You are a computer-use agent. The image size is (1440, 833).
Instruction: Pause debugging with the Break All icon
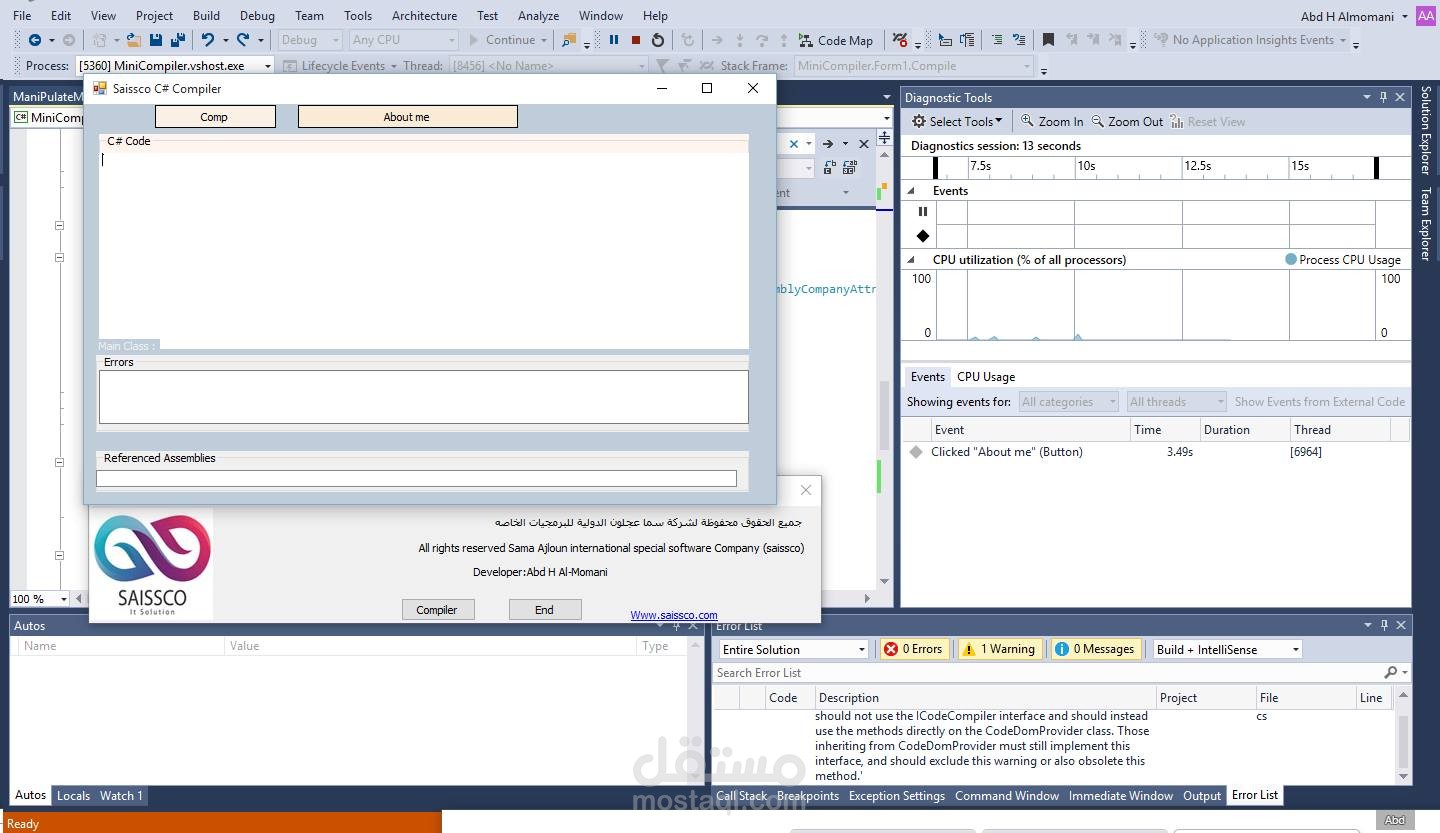(613, 40)
